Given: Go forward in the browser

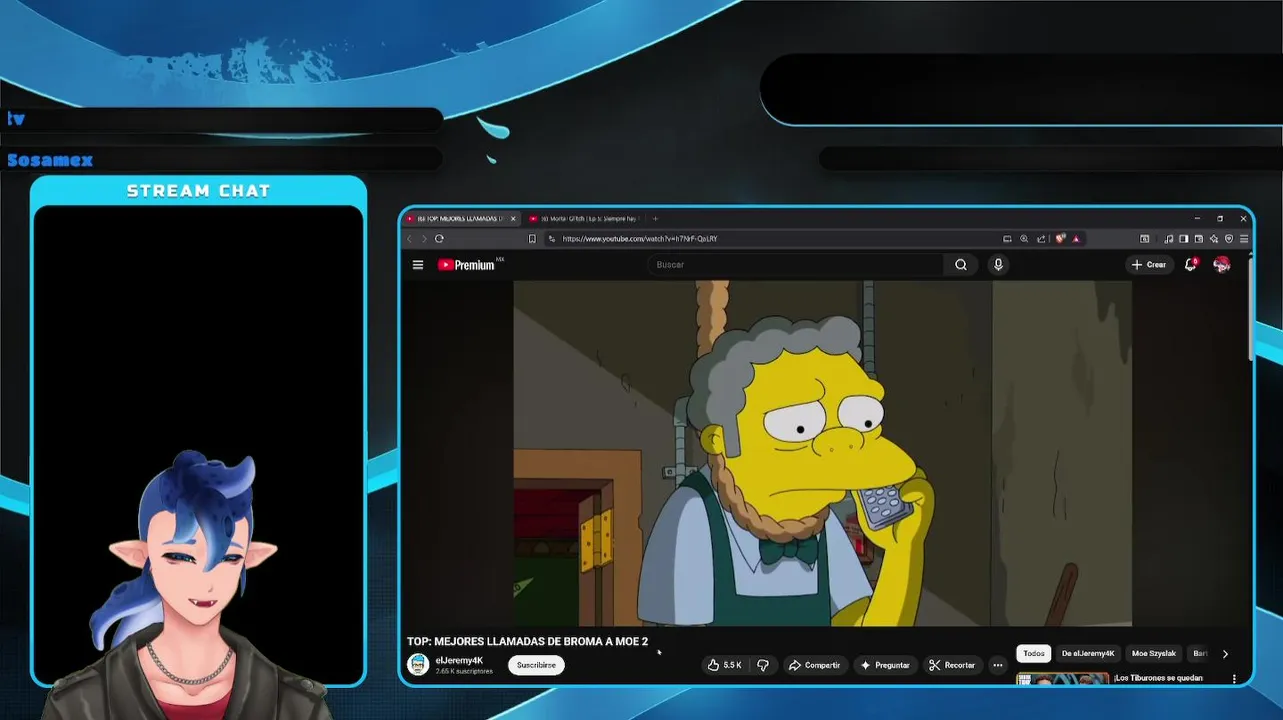Looking at the screenshot, I should tap(424, 239).
